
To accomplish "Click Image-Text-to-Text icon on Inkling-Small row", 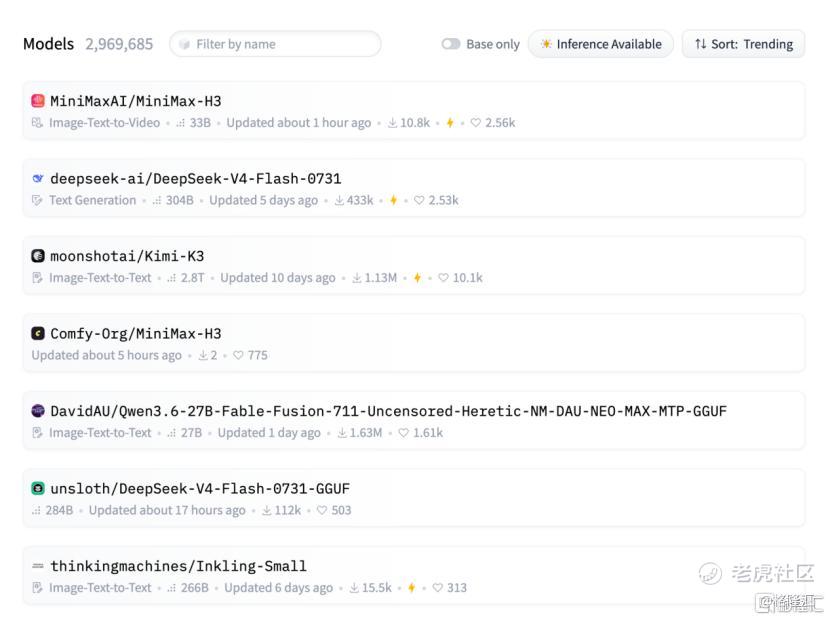I will pyautogui.click(x=37, y=588).
